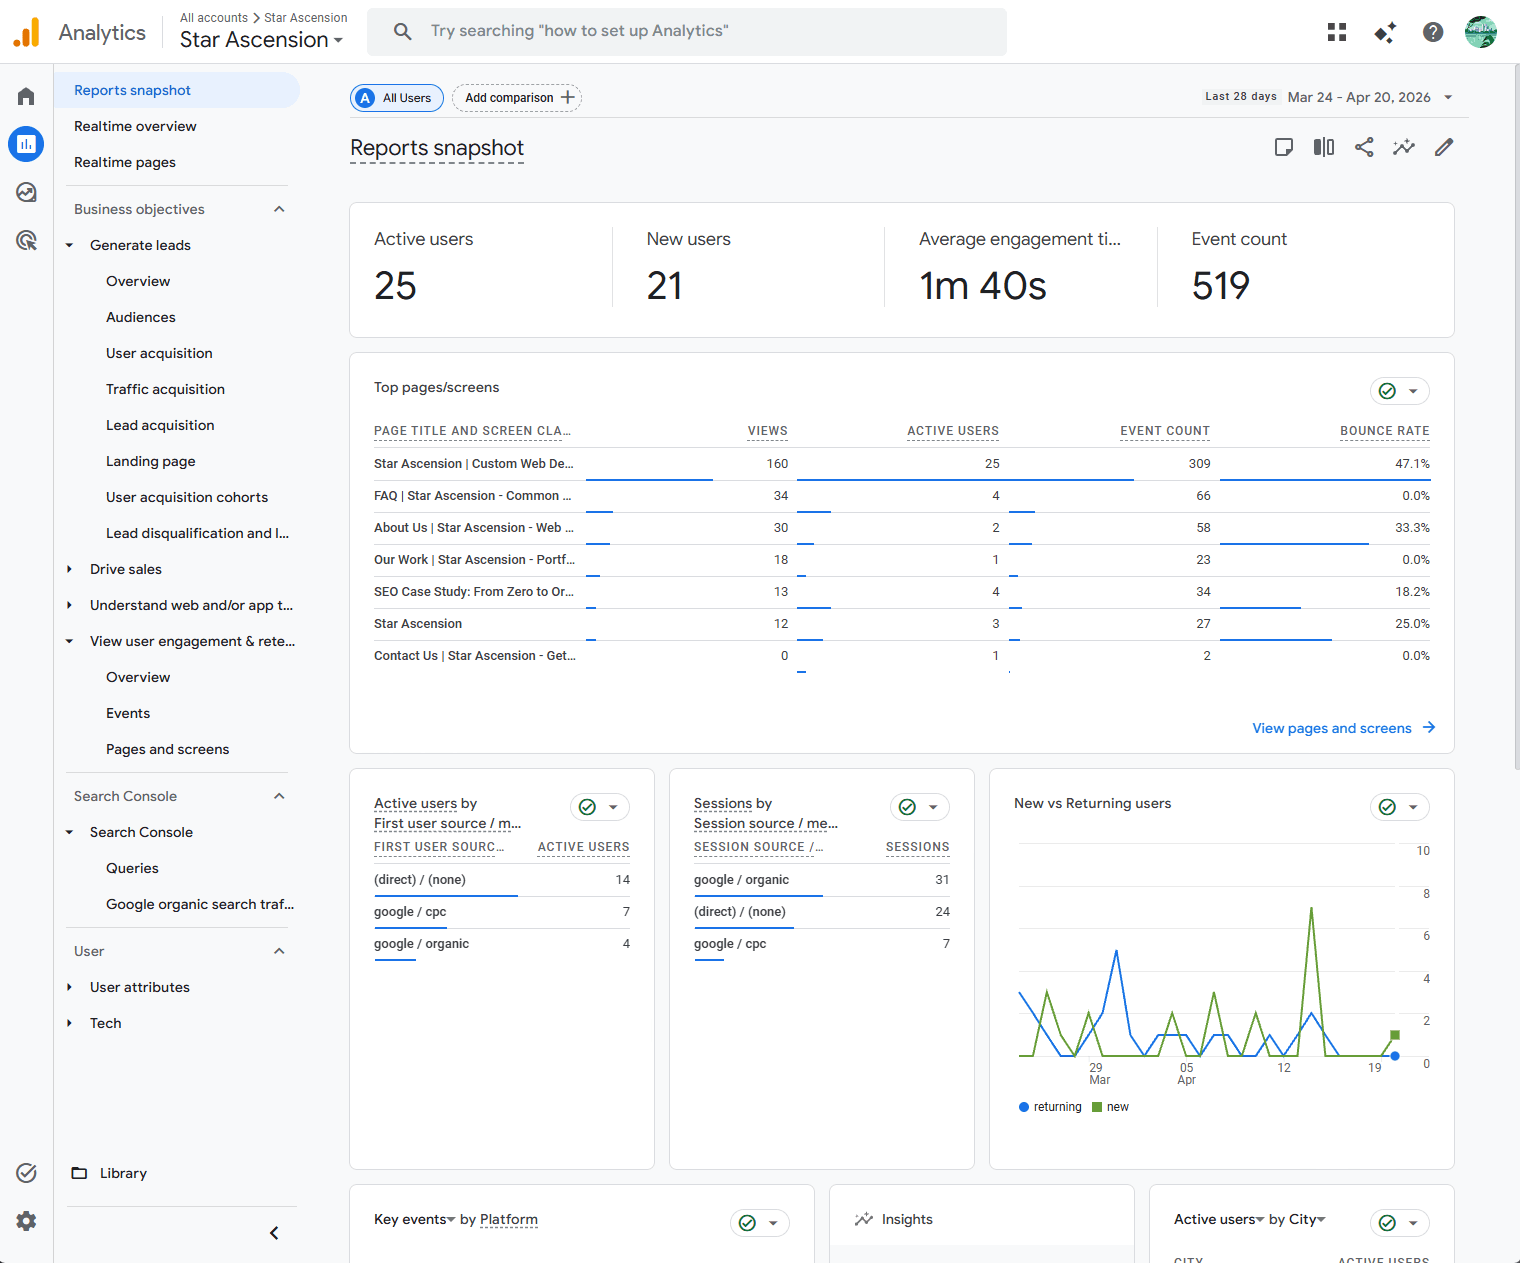1520x1263 pixels.
Task: Open the user account avatar
Action: pos(1481,32)
